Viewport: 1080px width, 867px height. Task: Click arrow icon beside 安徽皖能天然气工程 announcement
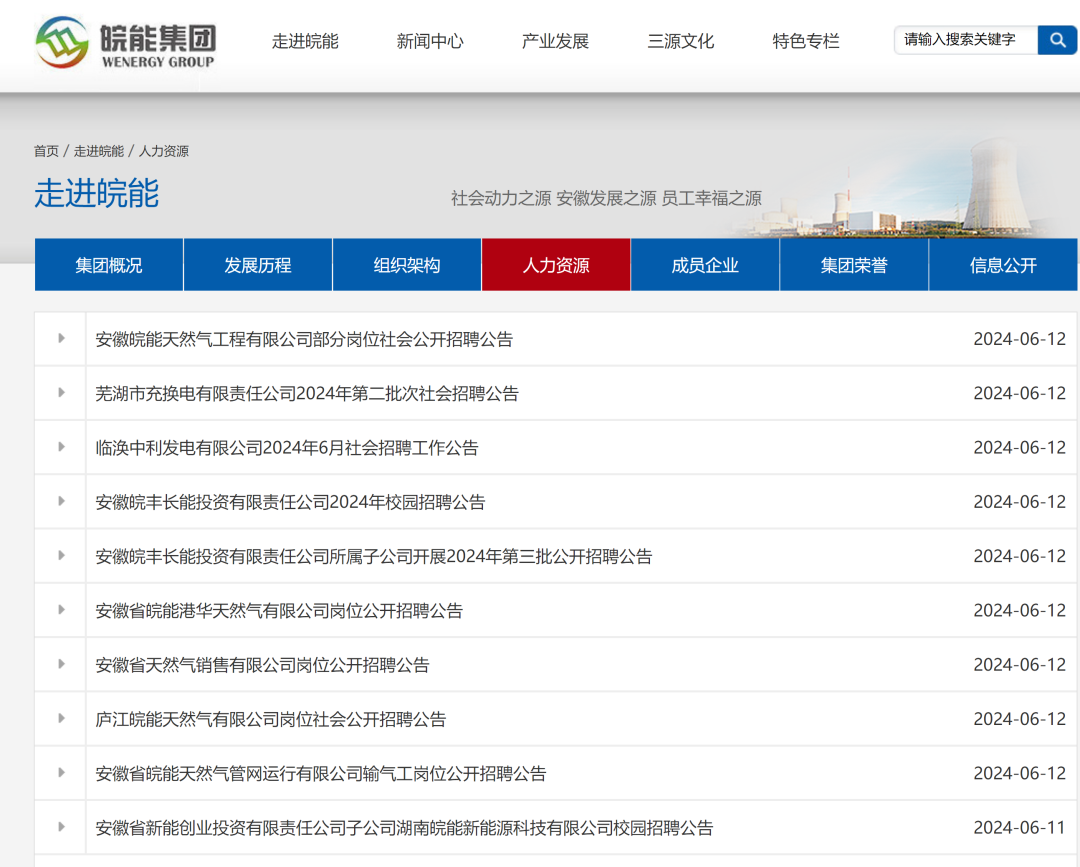pos(61,338)
